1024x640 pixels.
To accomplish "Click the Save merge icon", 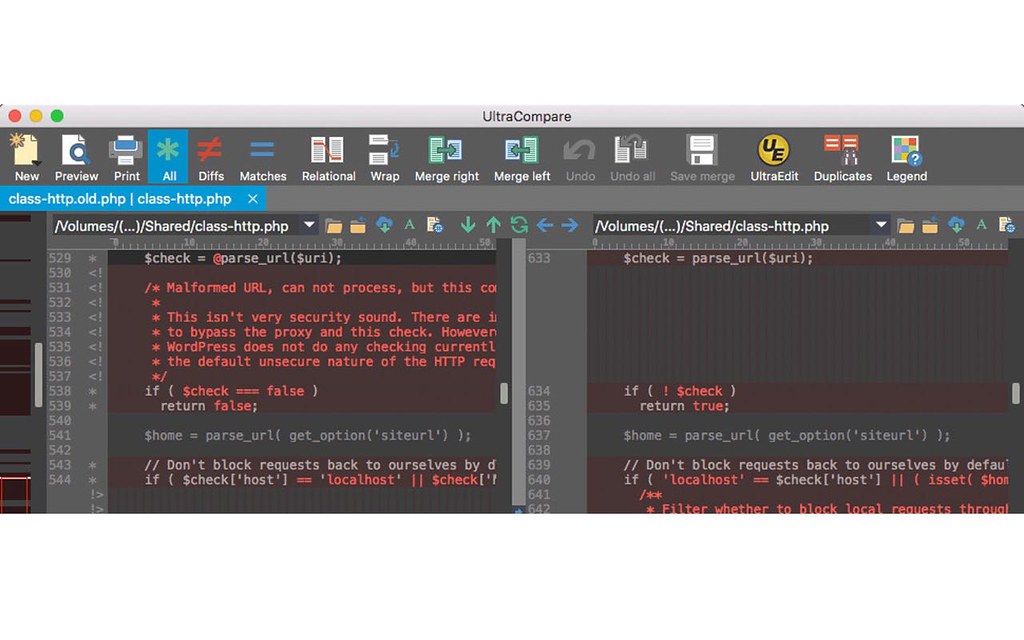I will coord(702,157).
